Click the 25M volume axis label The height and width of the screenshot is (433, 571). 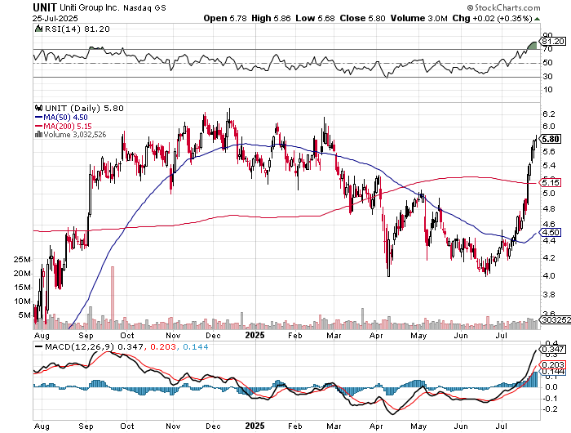22,260
